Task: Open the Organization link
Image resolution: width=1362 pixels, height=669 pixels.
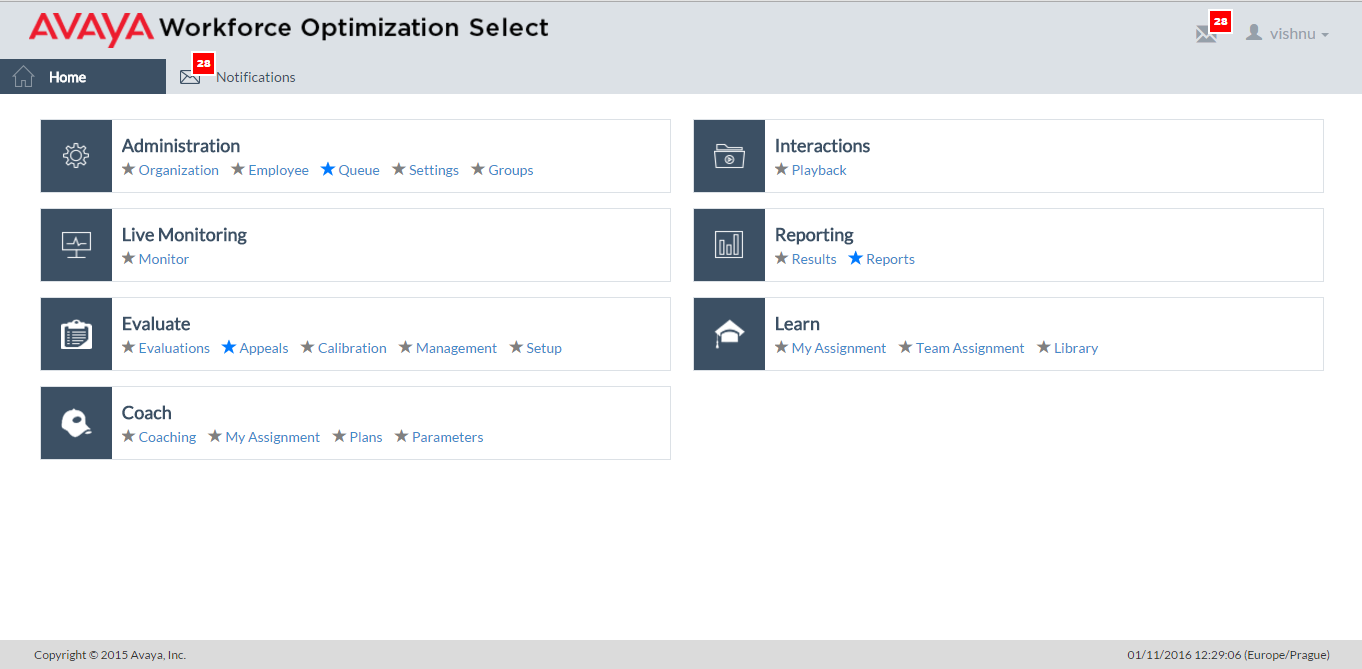Action: [x=179, y=170]
